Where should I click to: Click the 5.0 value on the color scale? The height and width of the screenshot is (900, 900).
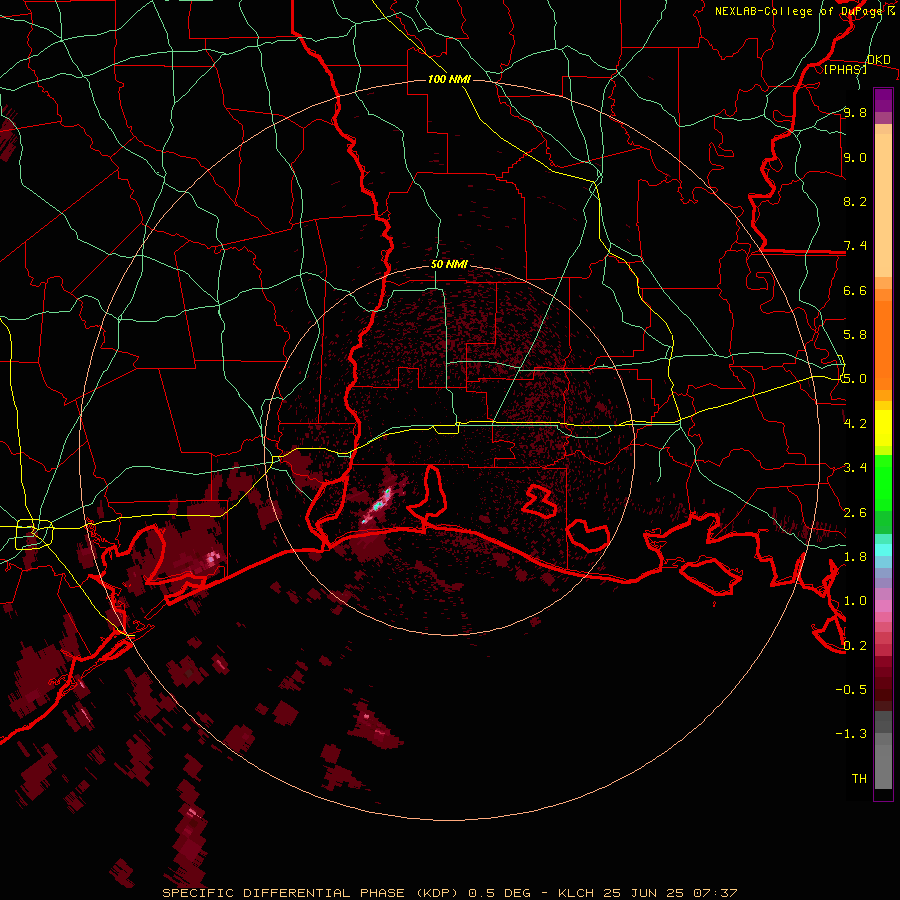[855, 379]
